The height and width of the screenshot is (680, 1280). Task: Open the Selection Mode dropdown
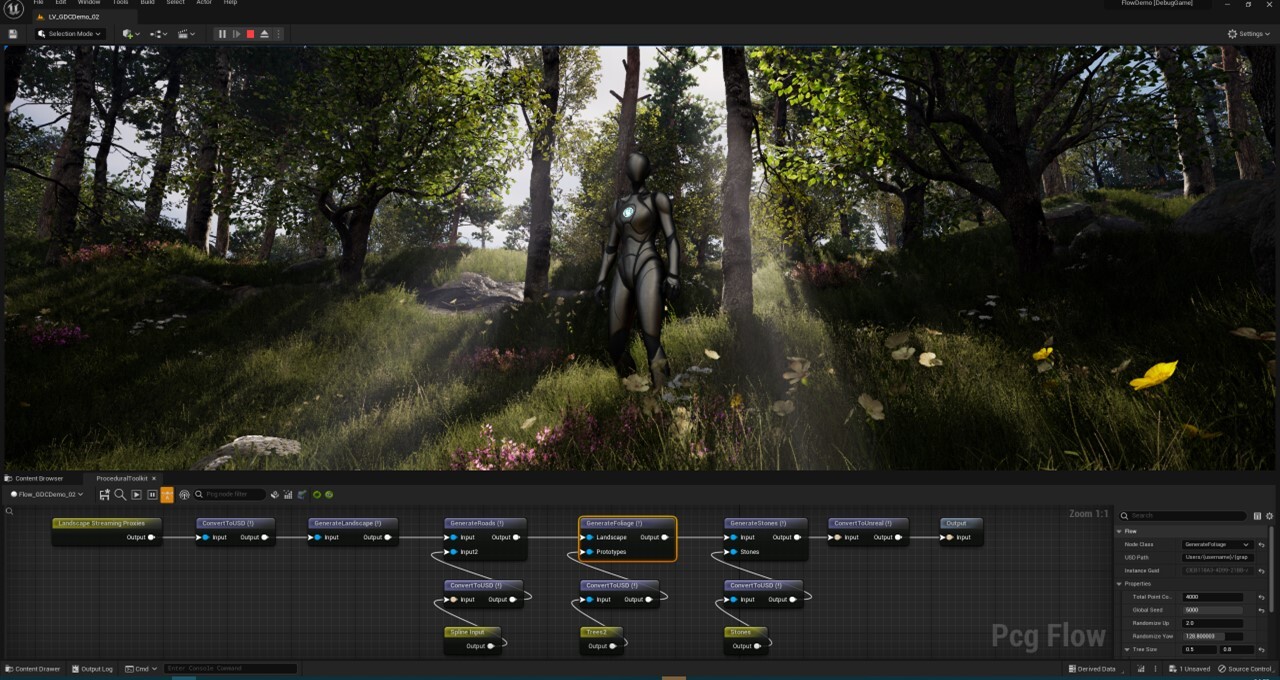point(70,34)
